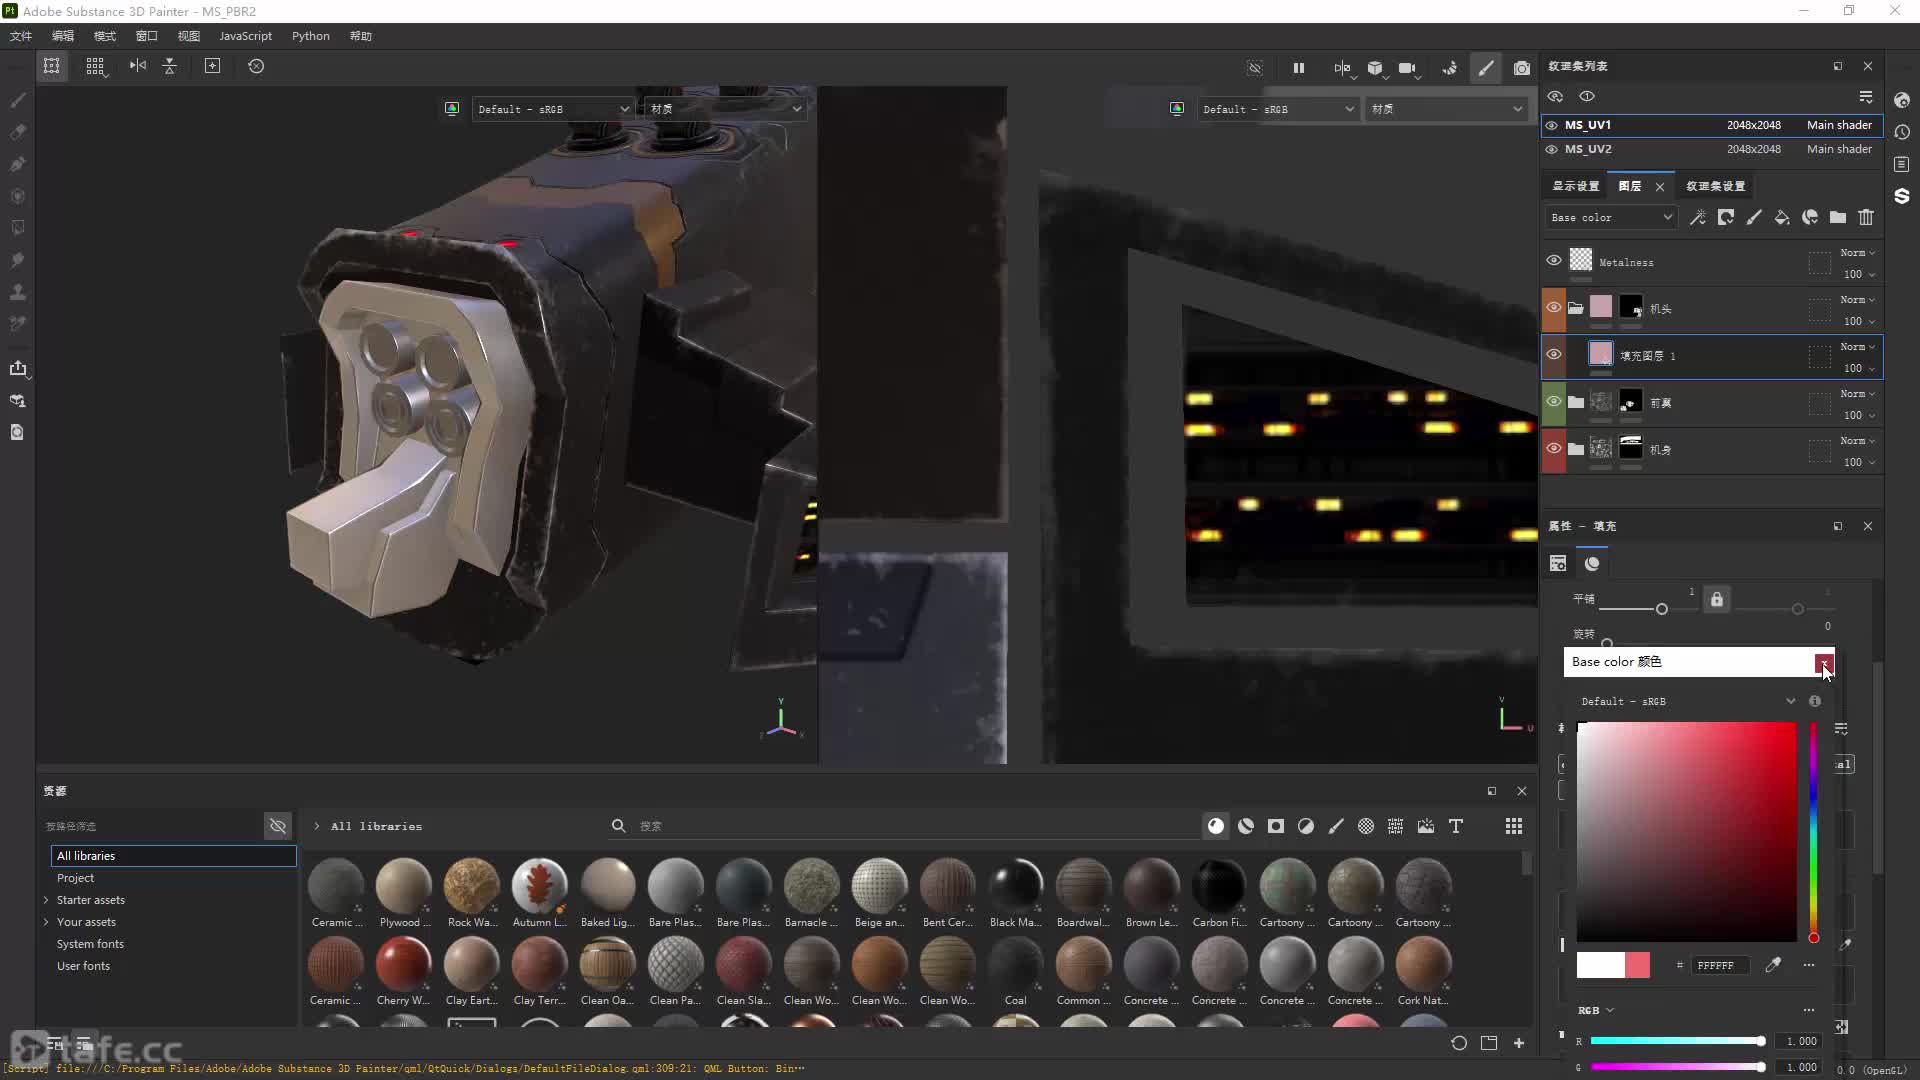The width and height of the screenshot is (1920, 1080).
Task: Expand the Your assets tree item
Action: coord(46,922)
